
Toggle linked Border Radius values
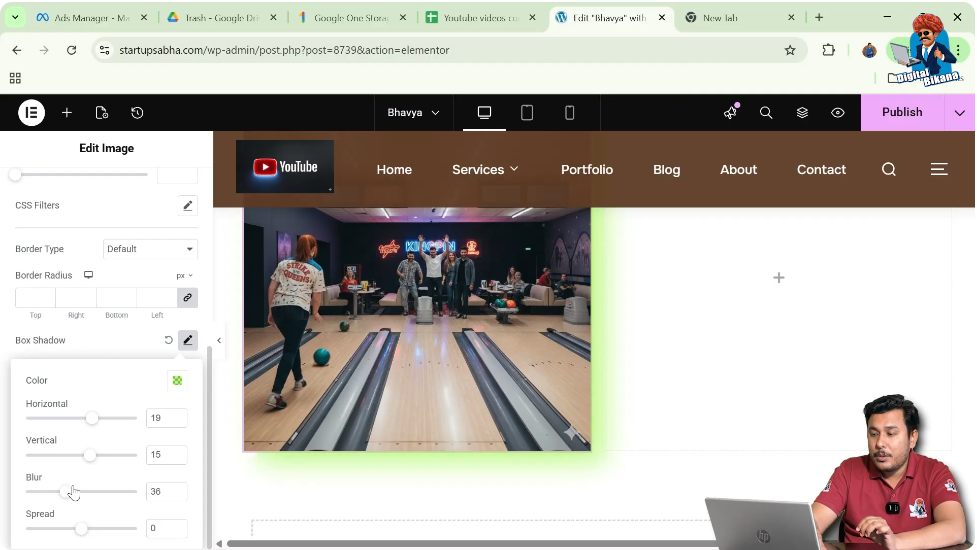click(187, 297)
